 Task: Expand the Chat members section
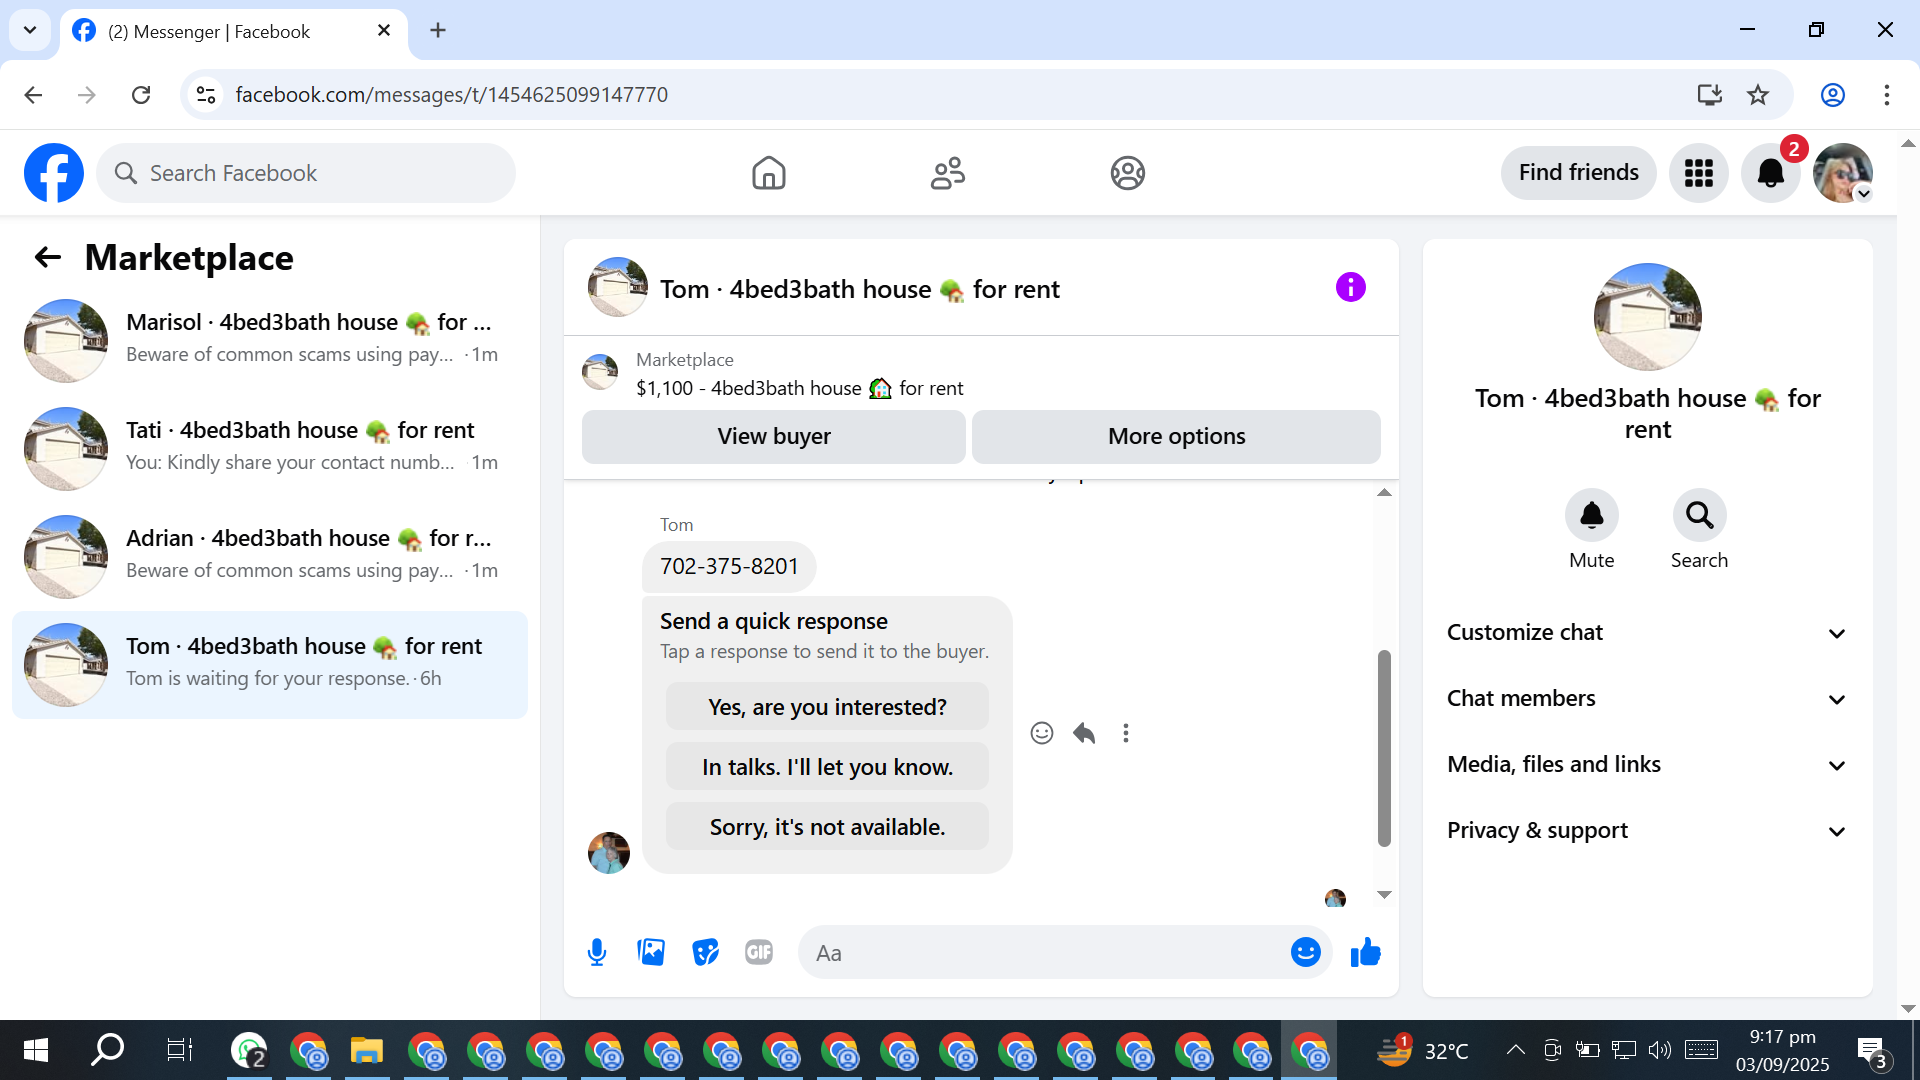click(x=1647, y=699)
